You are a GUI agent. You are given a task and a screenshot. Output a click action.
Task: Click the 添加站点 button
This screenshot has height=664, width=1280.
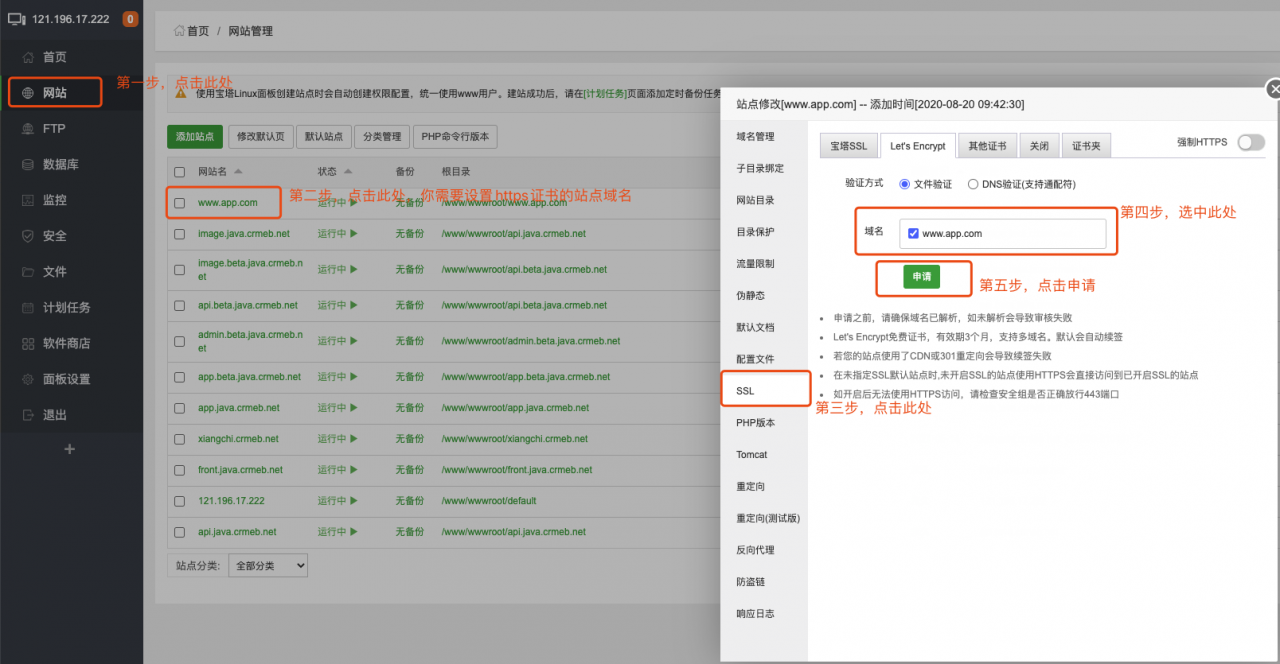click(195, 137)
